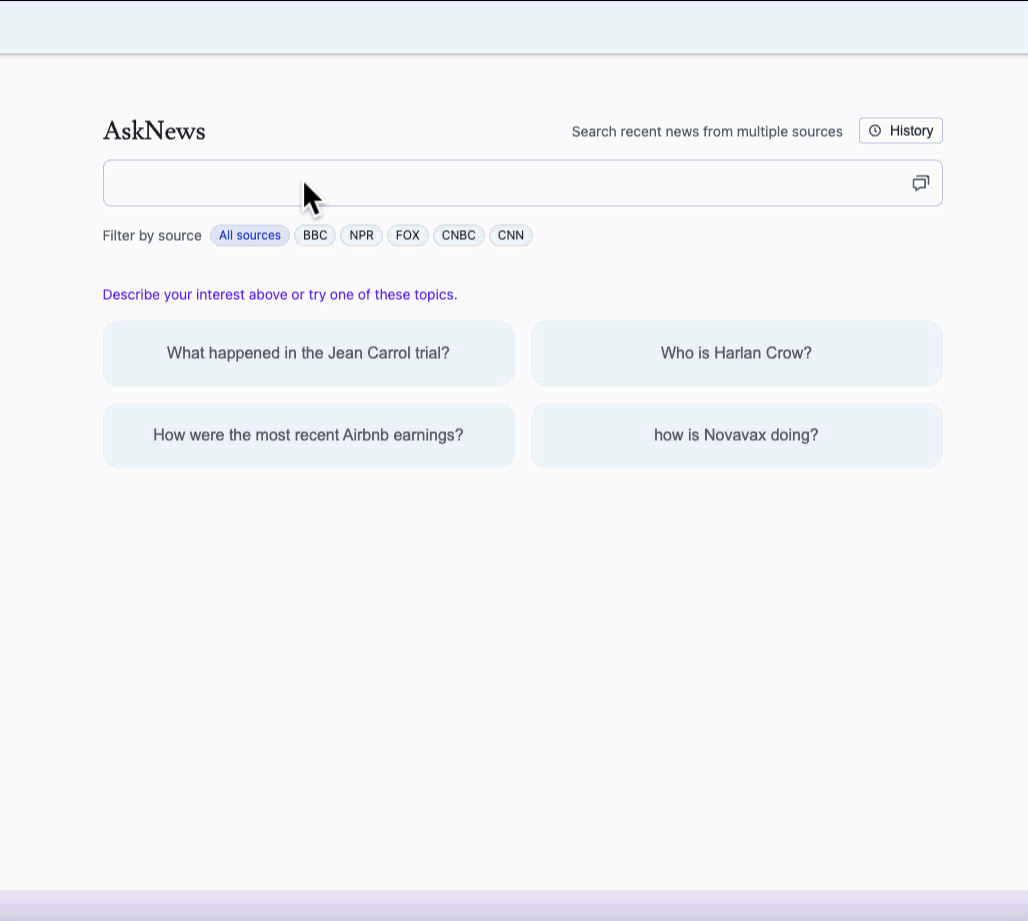
Task: Click the clock icon beside History
Action: click(875, 131)
